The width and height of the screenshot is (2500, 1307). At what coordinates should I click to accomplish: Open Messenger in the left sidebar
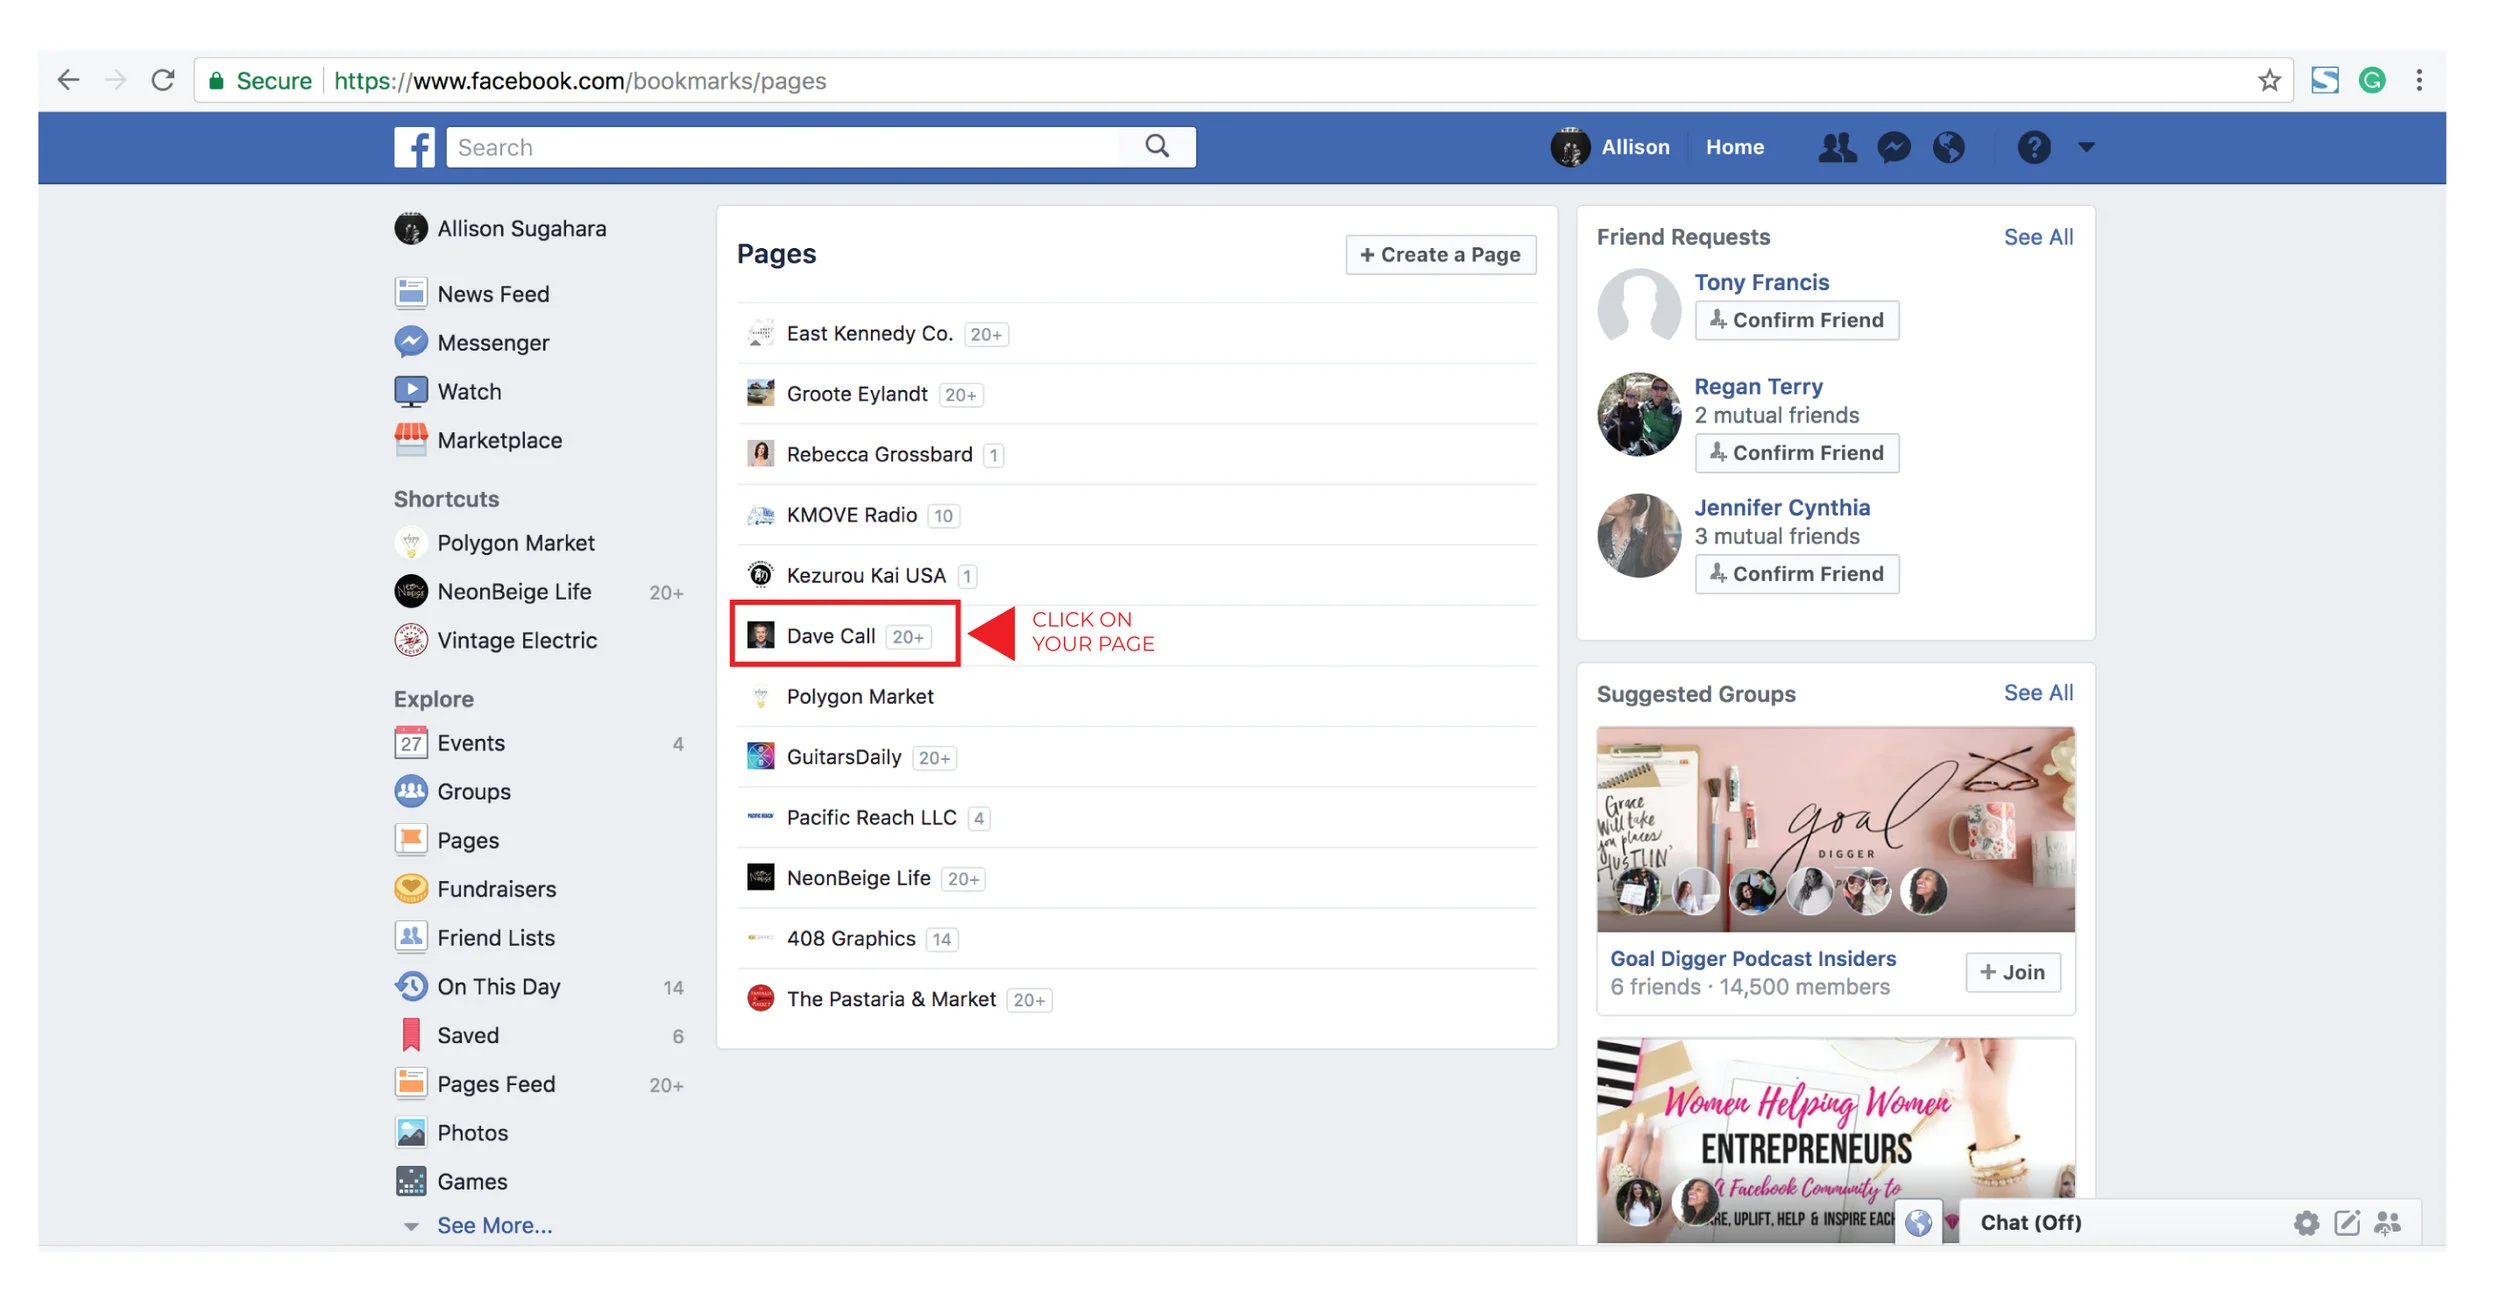[x=472, y=342]
